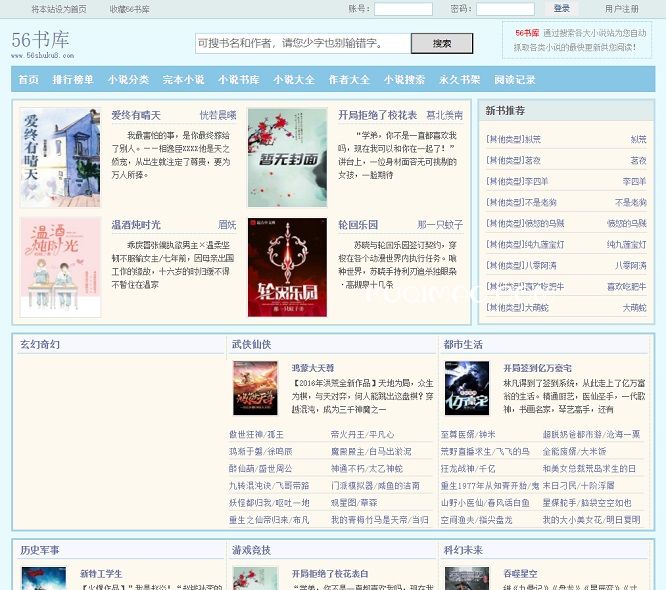Focus the 账号 account input field
Image resolution: width=666 pixels, height=590 pixels.
tap(404, 9)
